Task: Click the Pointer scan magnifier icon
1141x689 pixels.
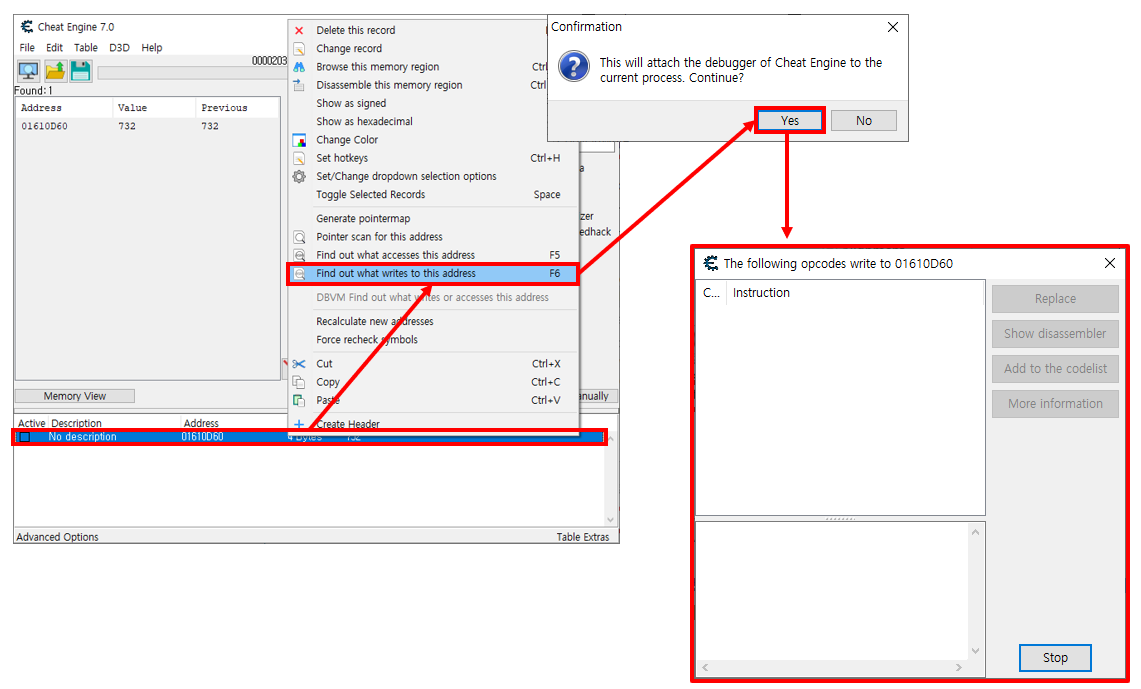Action: pos(299,237)
